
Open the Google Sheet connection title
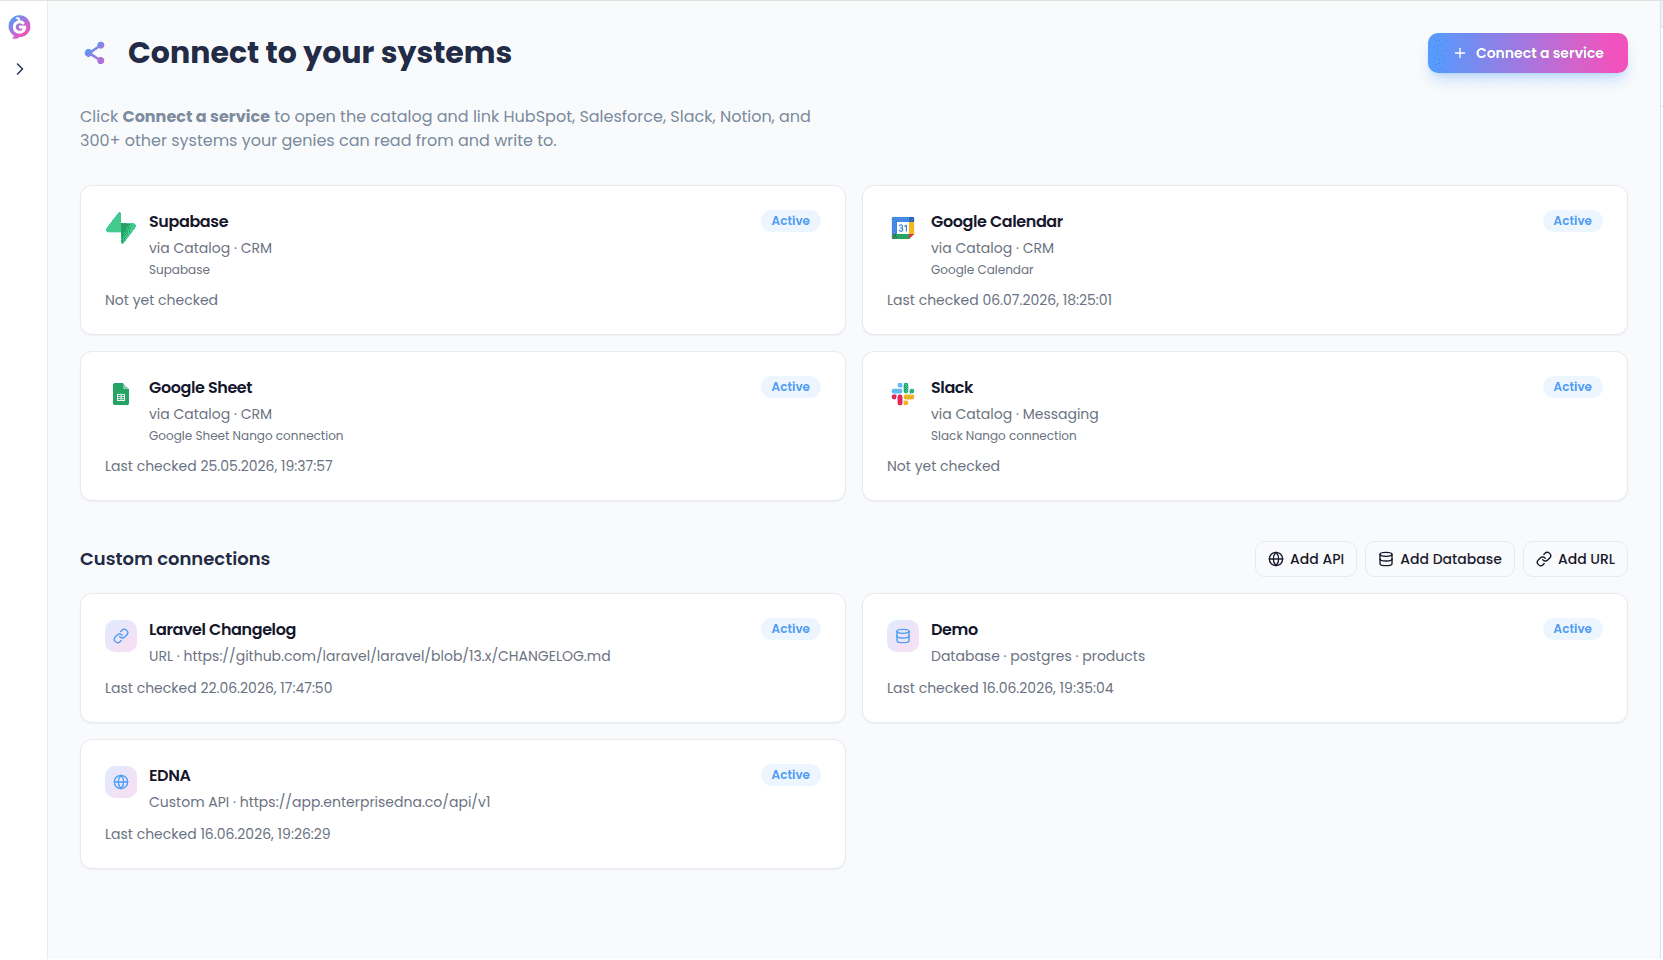(x=200, y=388)
